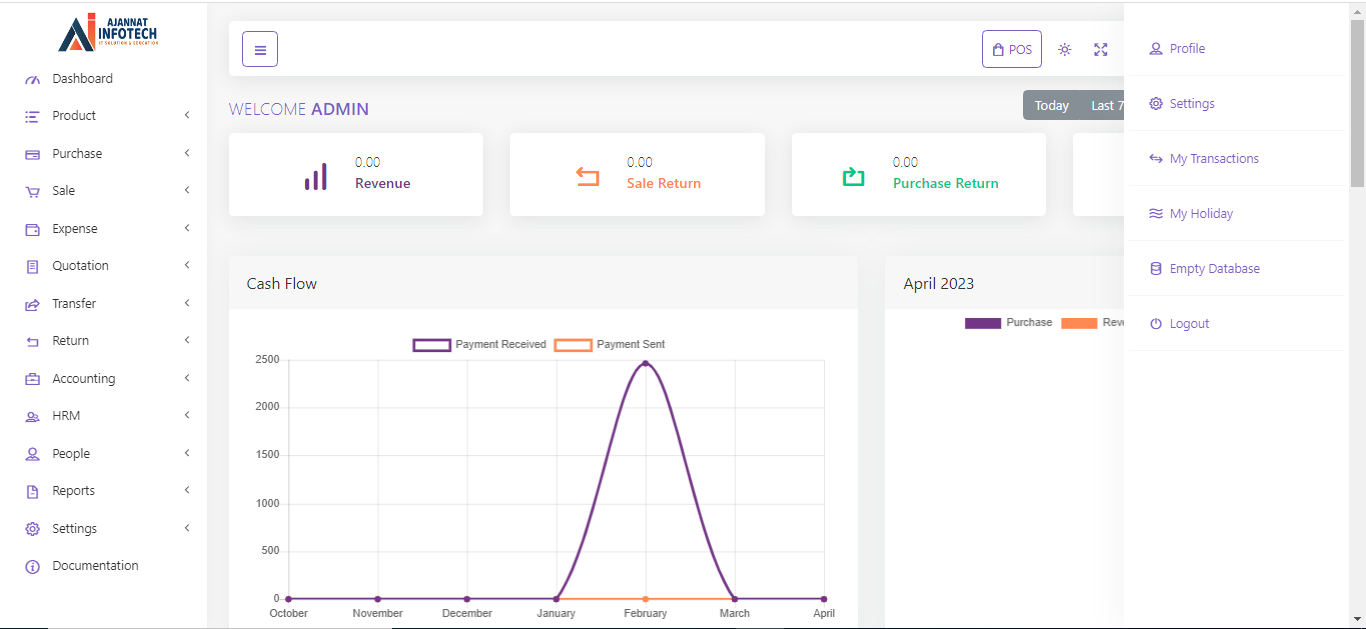Select the Today filter button
The width and height of the screenshot is (1366, 629).
click(x=1051, y=105)
